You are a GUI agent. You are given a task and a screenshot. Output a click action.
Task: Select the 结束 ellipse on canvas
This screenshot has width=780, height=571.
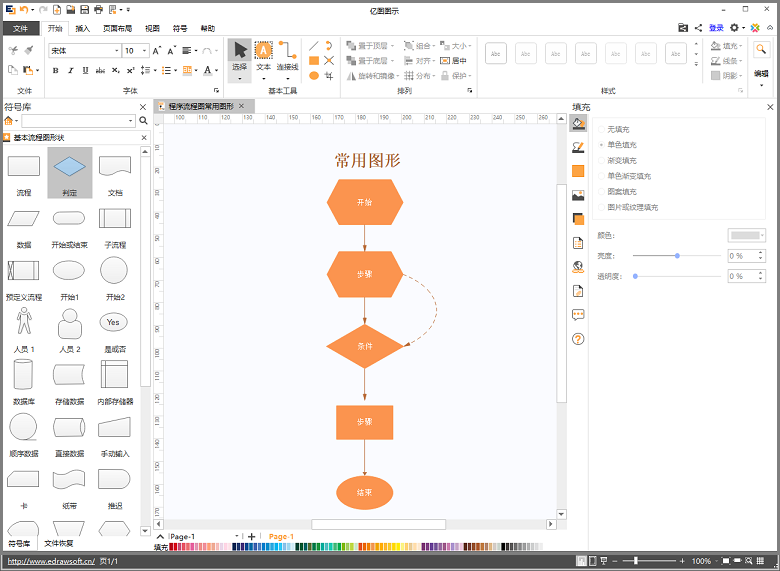365,492
